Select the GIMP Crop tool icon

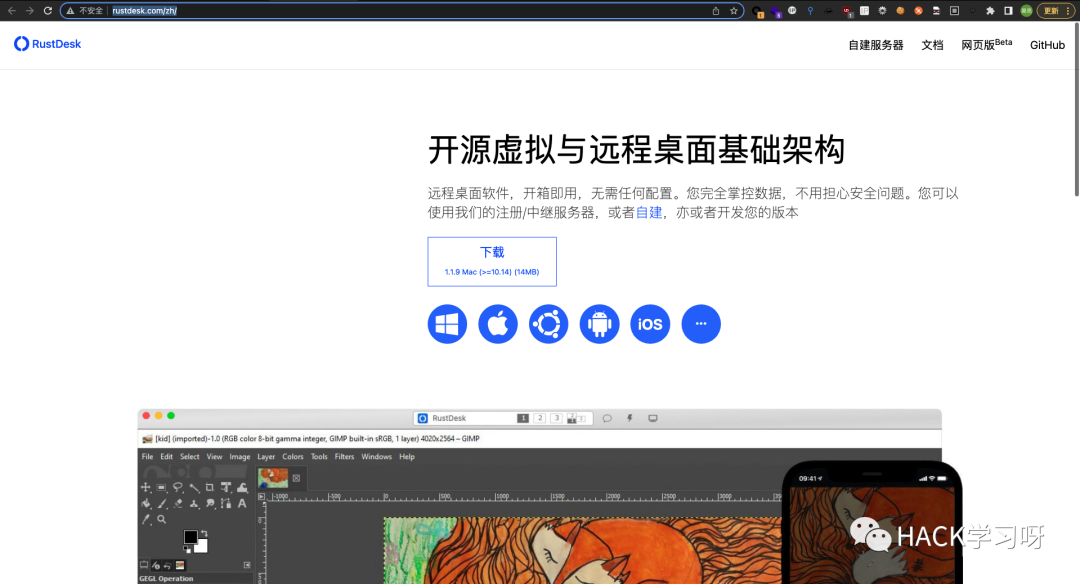coord(210,488)
